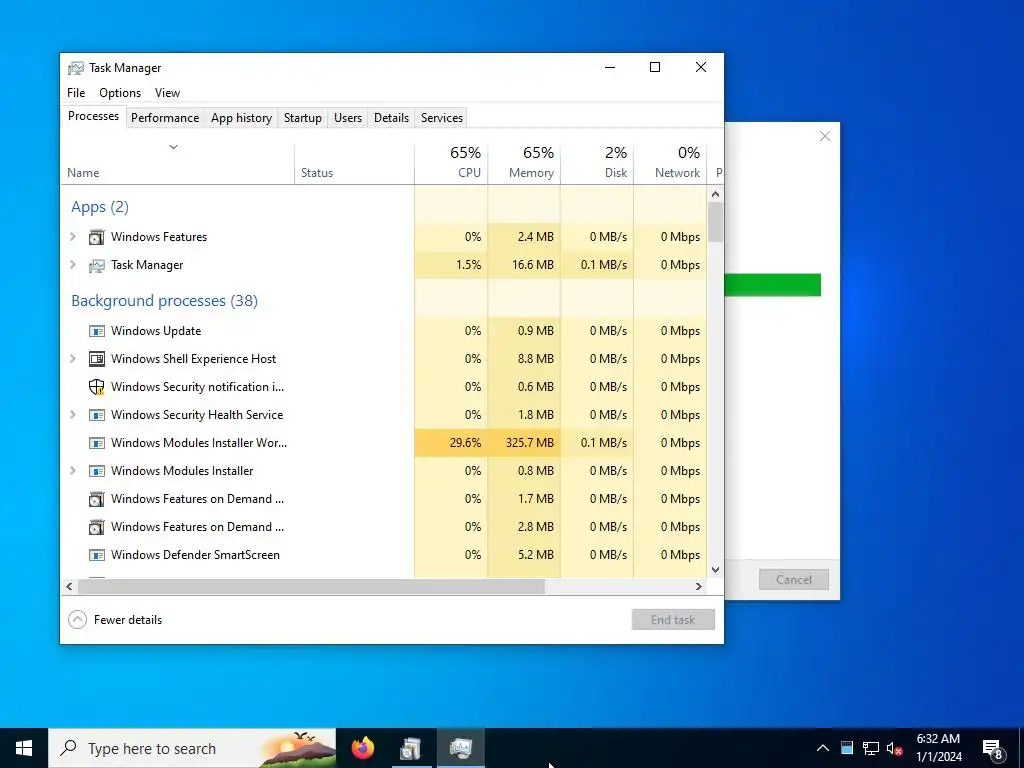Sort processes by CPU column

(x=451, y=163)
